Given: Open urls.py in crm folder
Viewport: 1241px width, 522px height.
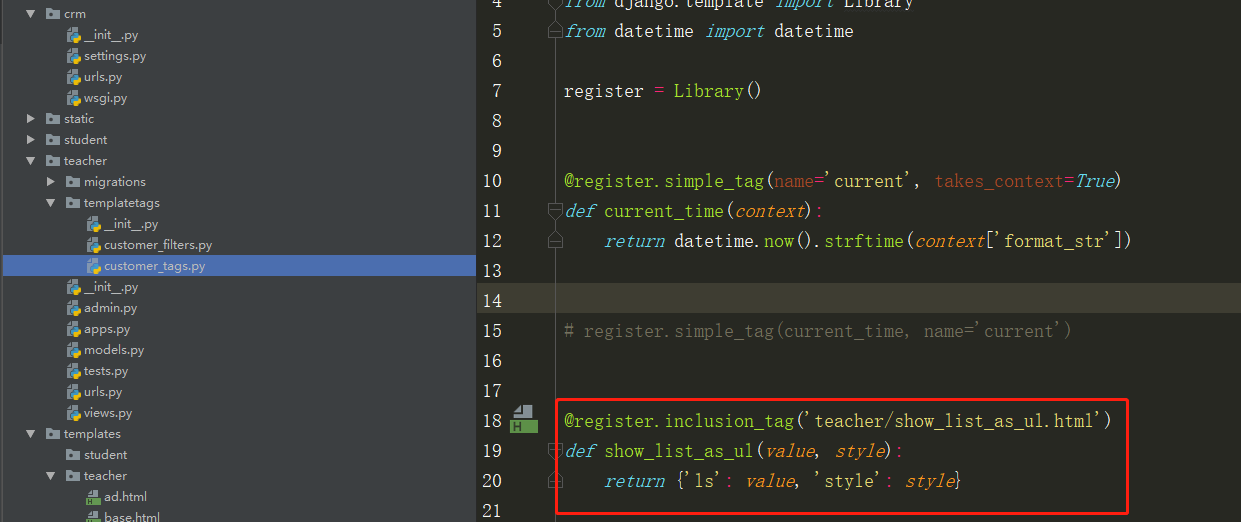Looking at the screenshot, I should [103, 77].
